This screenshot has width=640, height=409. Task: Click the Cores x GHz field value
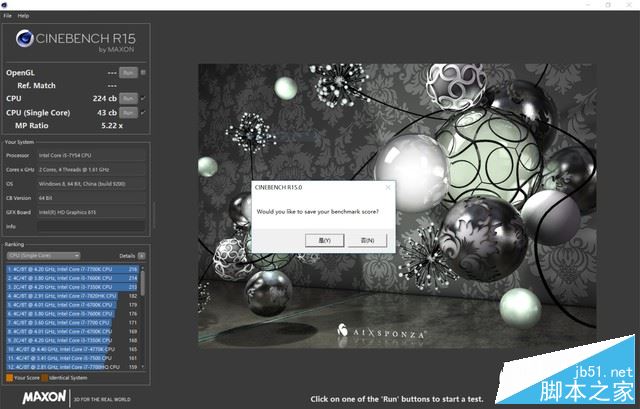(x=91, y=170)
